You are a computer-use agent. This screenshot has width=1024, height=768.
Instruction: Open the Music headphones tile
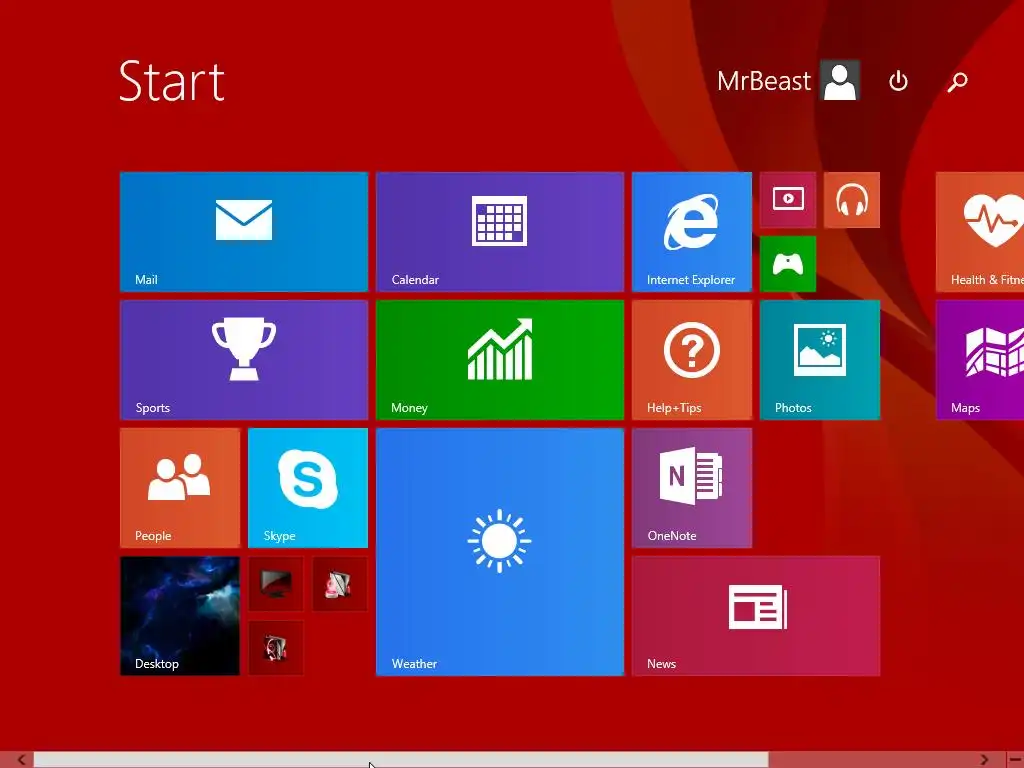point(852,200)
